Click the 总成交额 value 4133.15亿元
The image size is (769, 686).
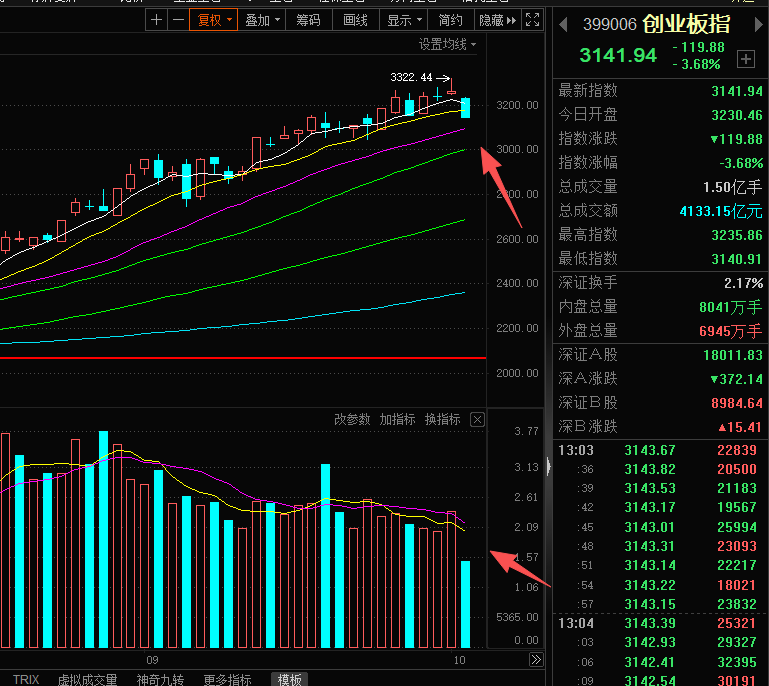pyautogui.click(x=721, y=211)
